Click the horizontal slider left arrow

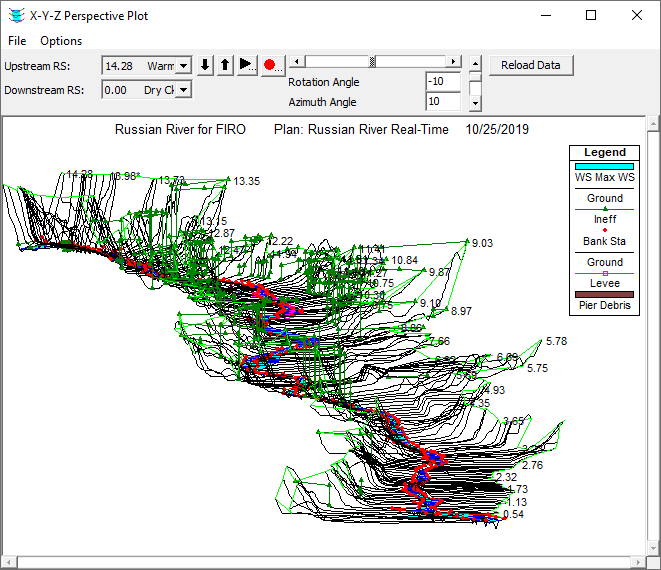tap(295, 61)
